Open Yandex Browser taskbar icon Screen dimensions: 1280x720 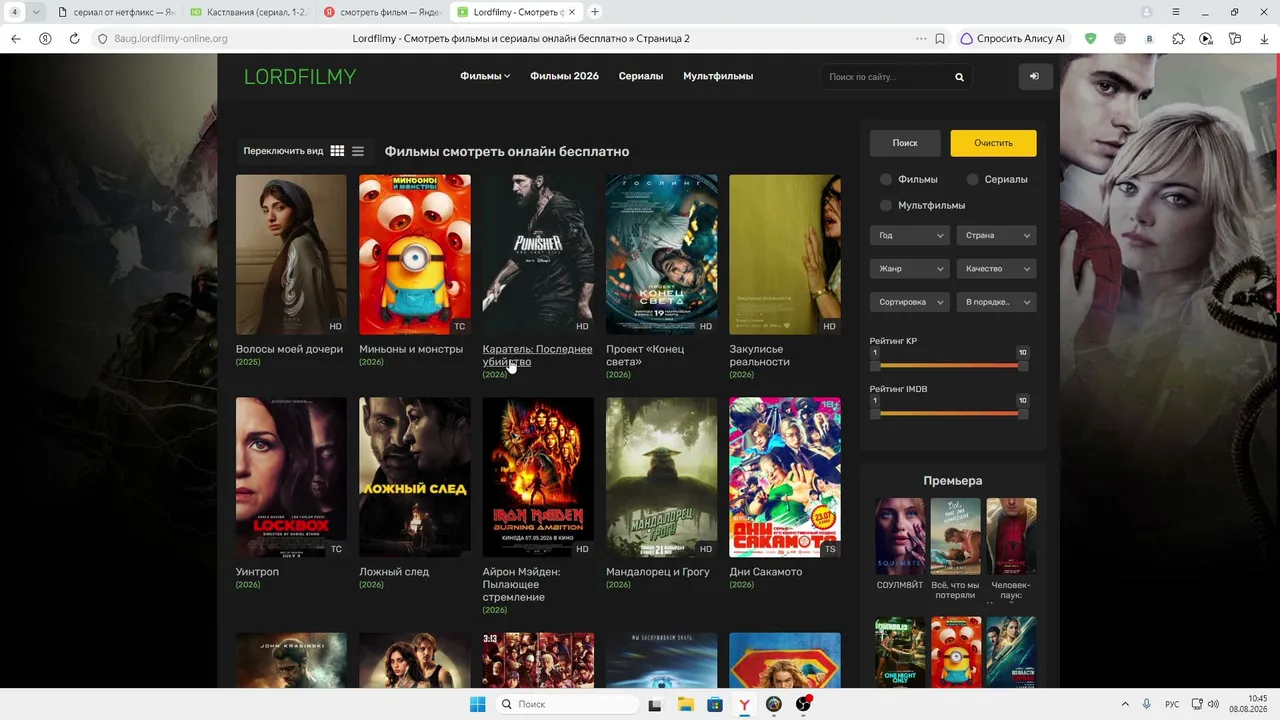tap(745, 704)
